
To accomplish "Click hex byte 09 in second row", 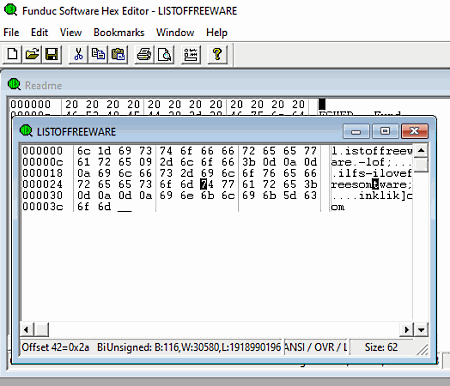I will pyautogui.click(x=145, y=162).
